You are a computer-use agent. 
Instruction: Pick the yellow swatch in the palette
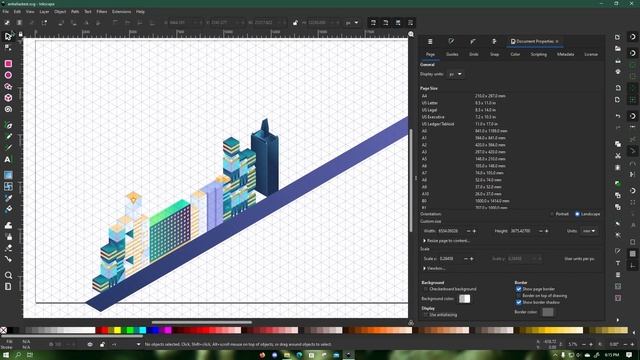[118, 330]
